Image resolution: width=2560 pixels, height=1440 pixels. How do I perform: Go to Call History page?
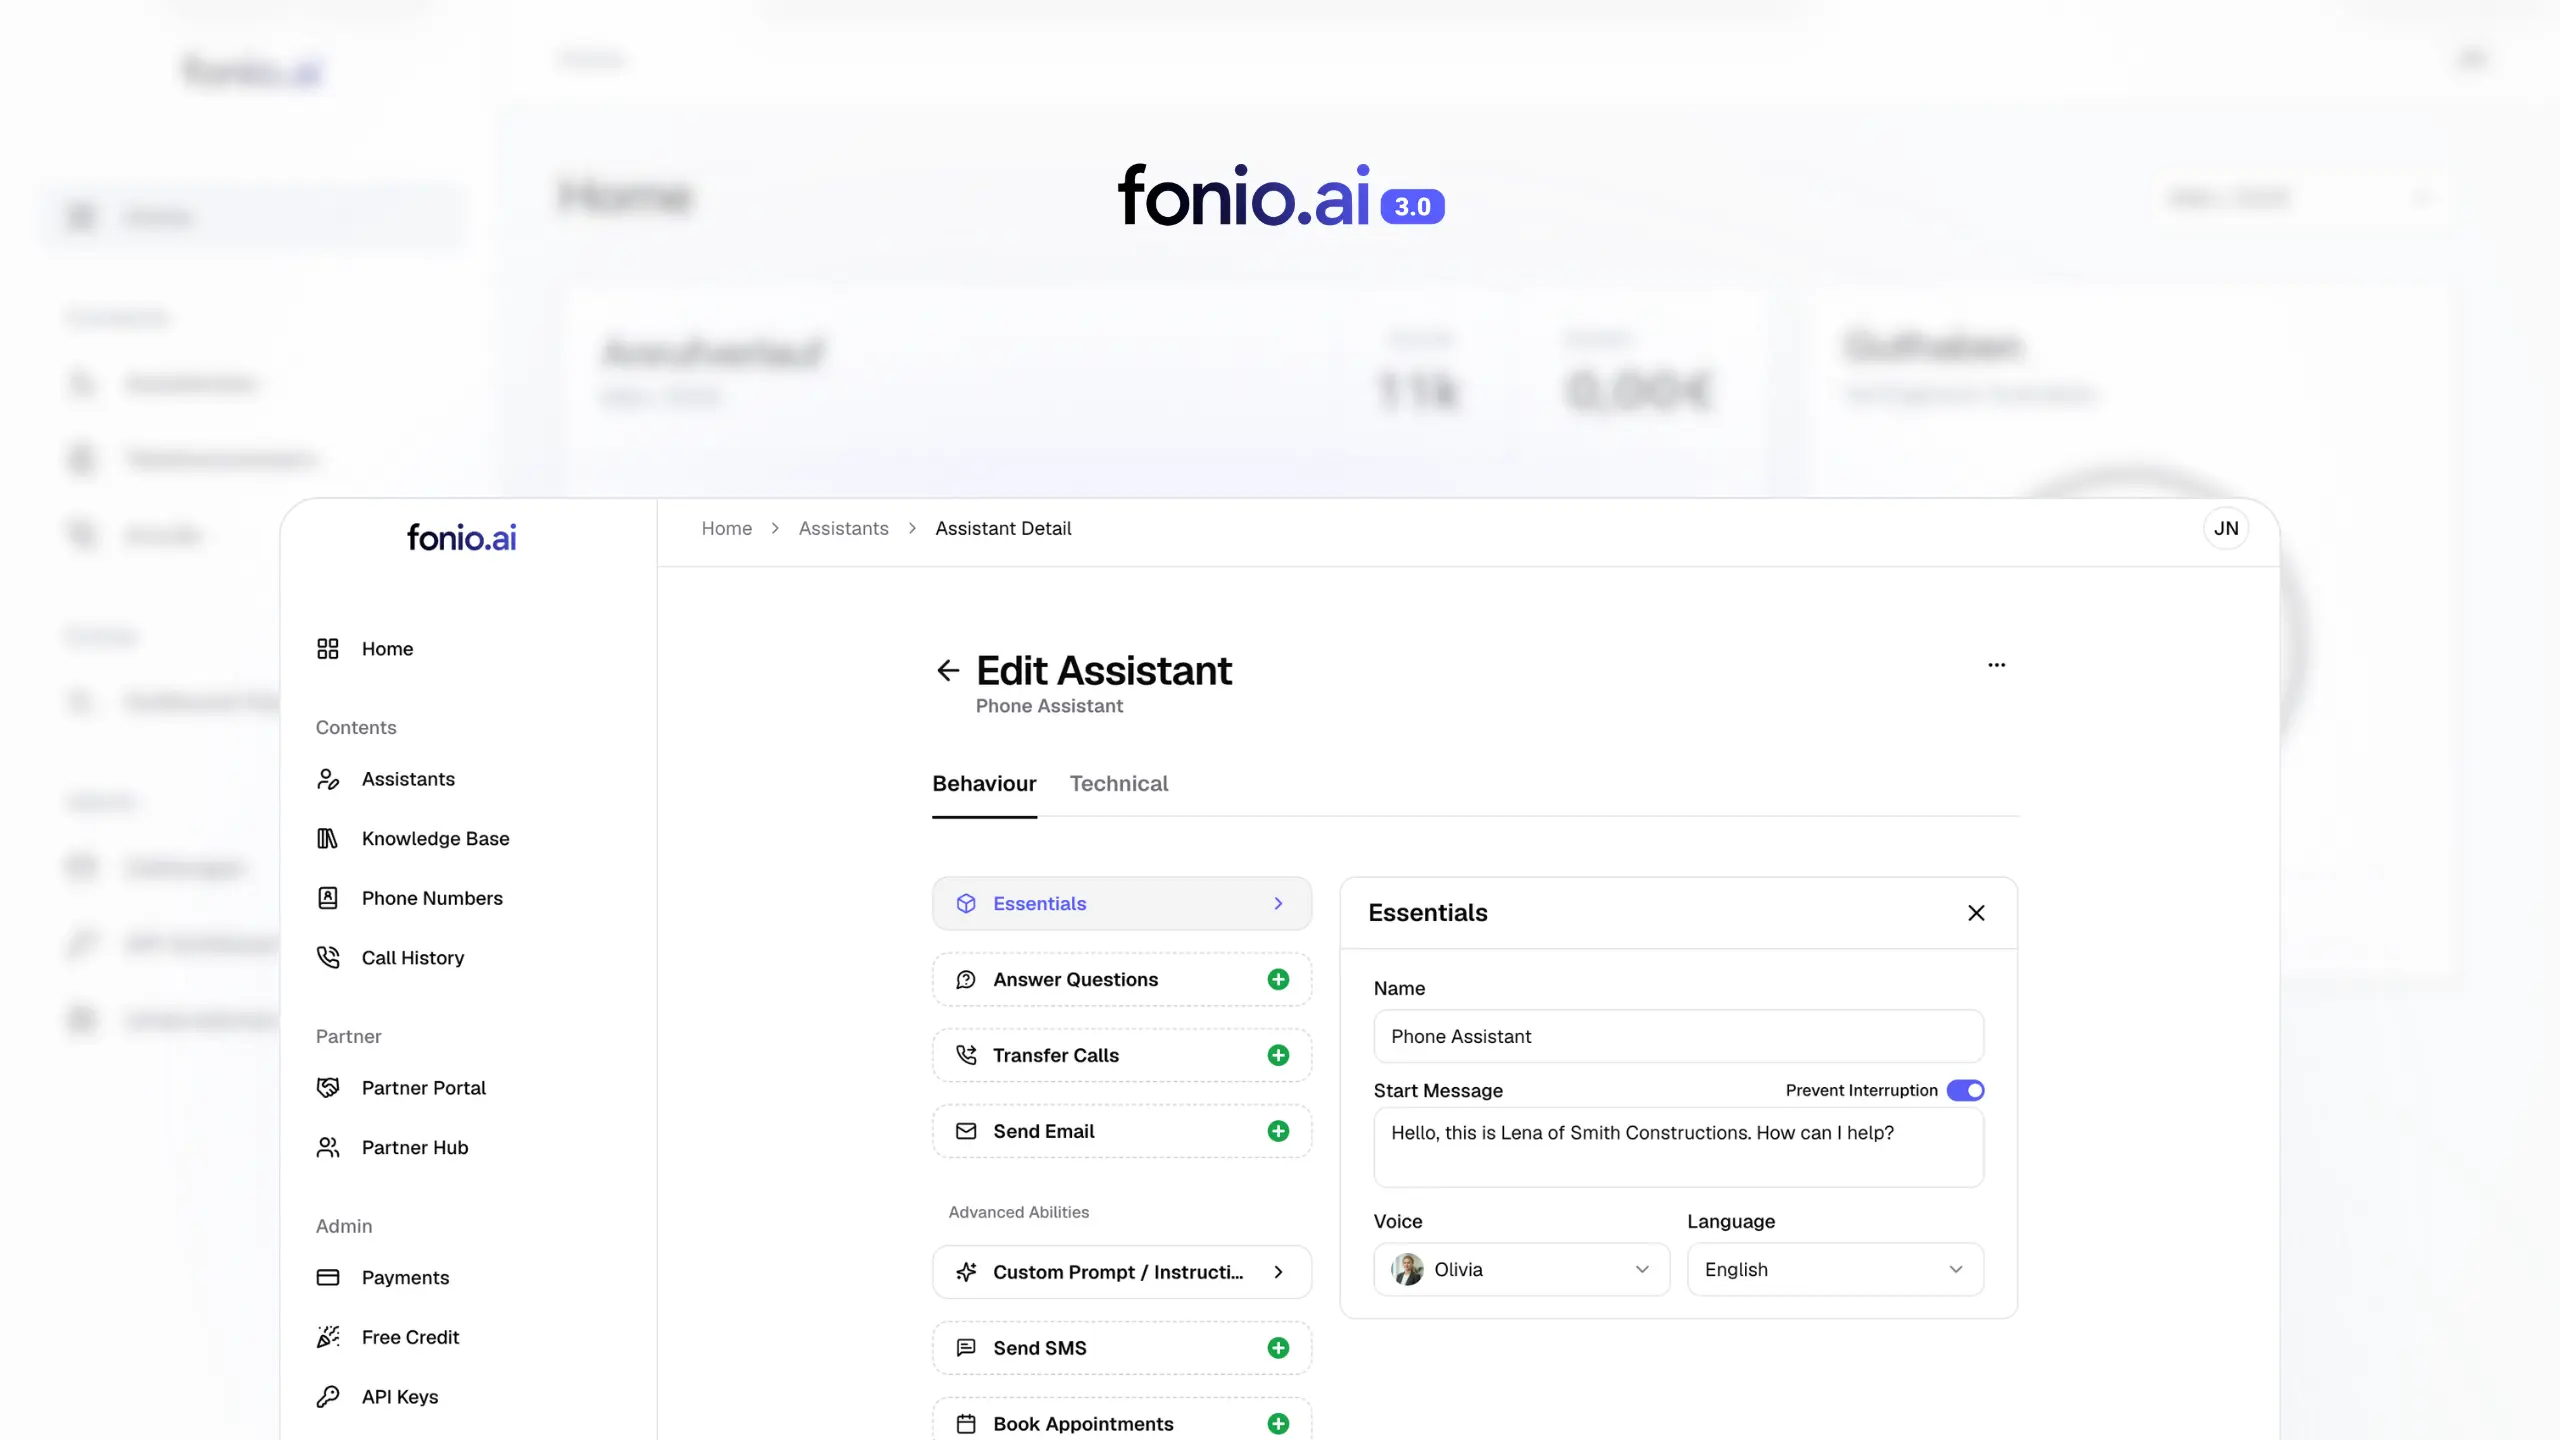(x=412, y=958)
